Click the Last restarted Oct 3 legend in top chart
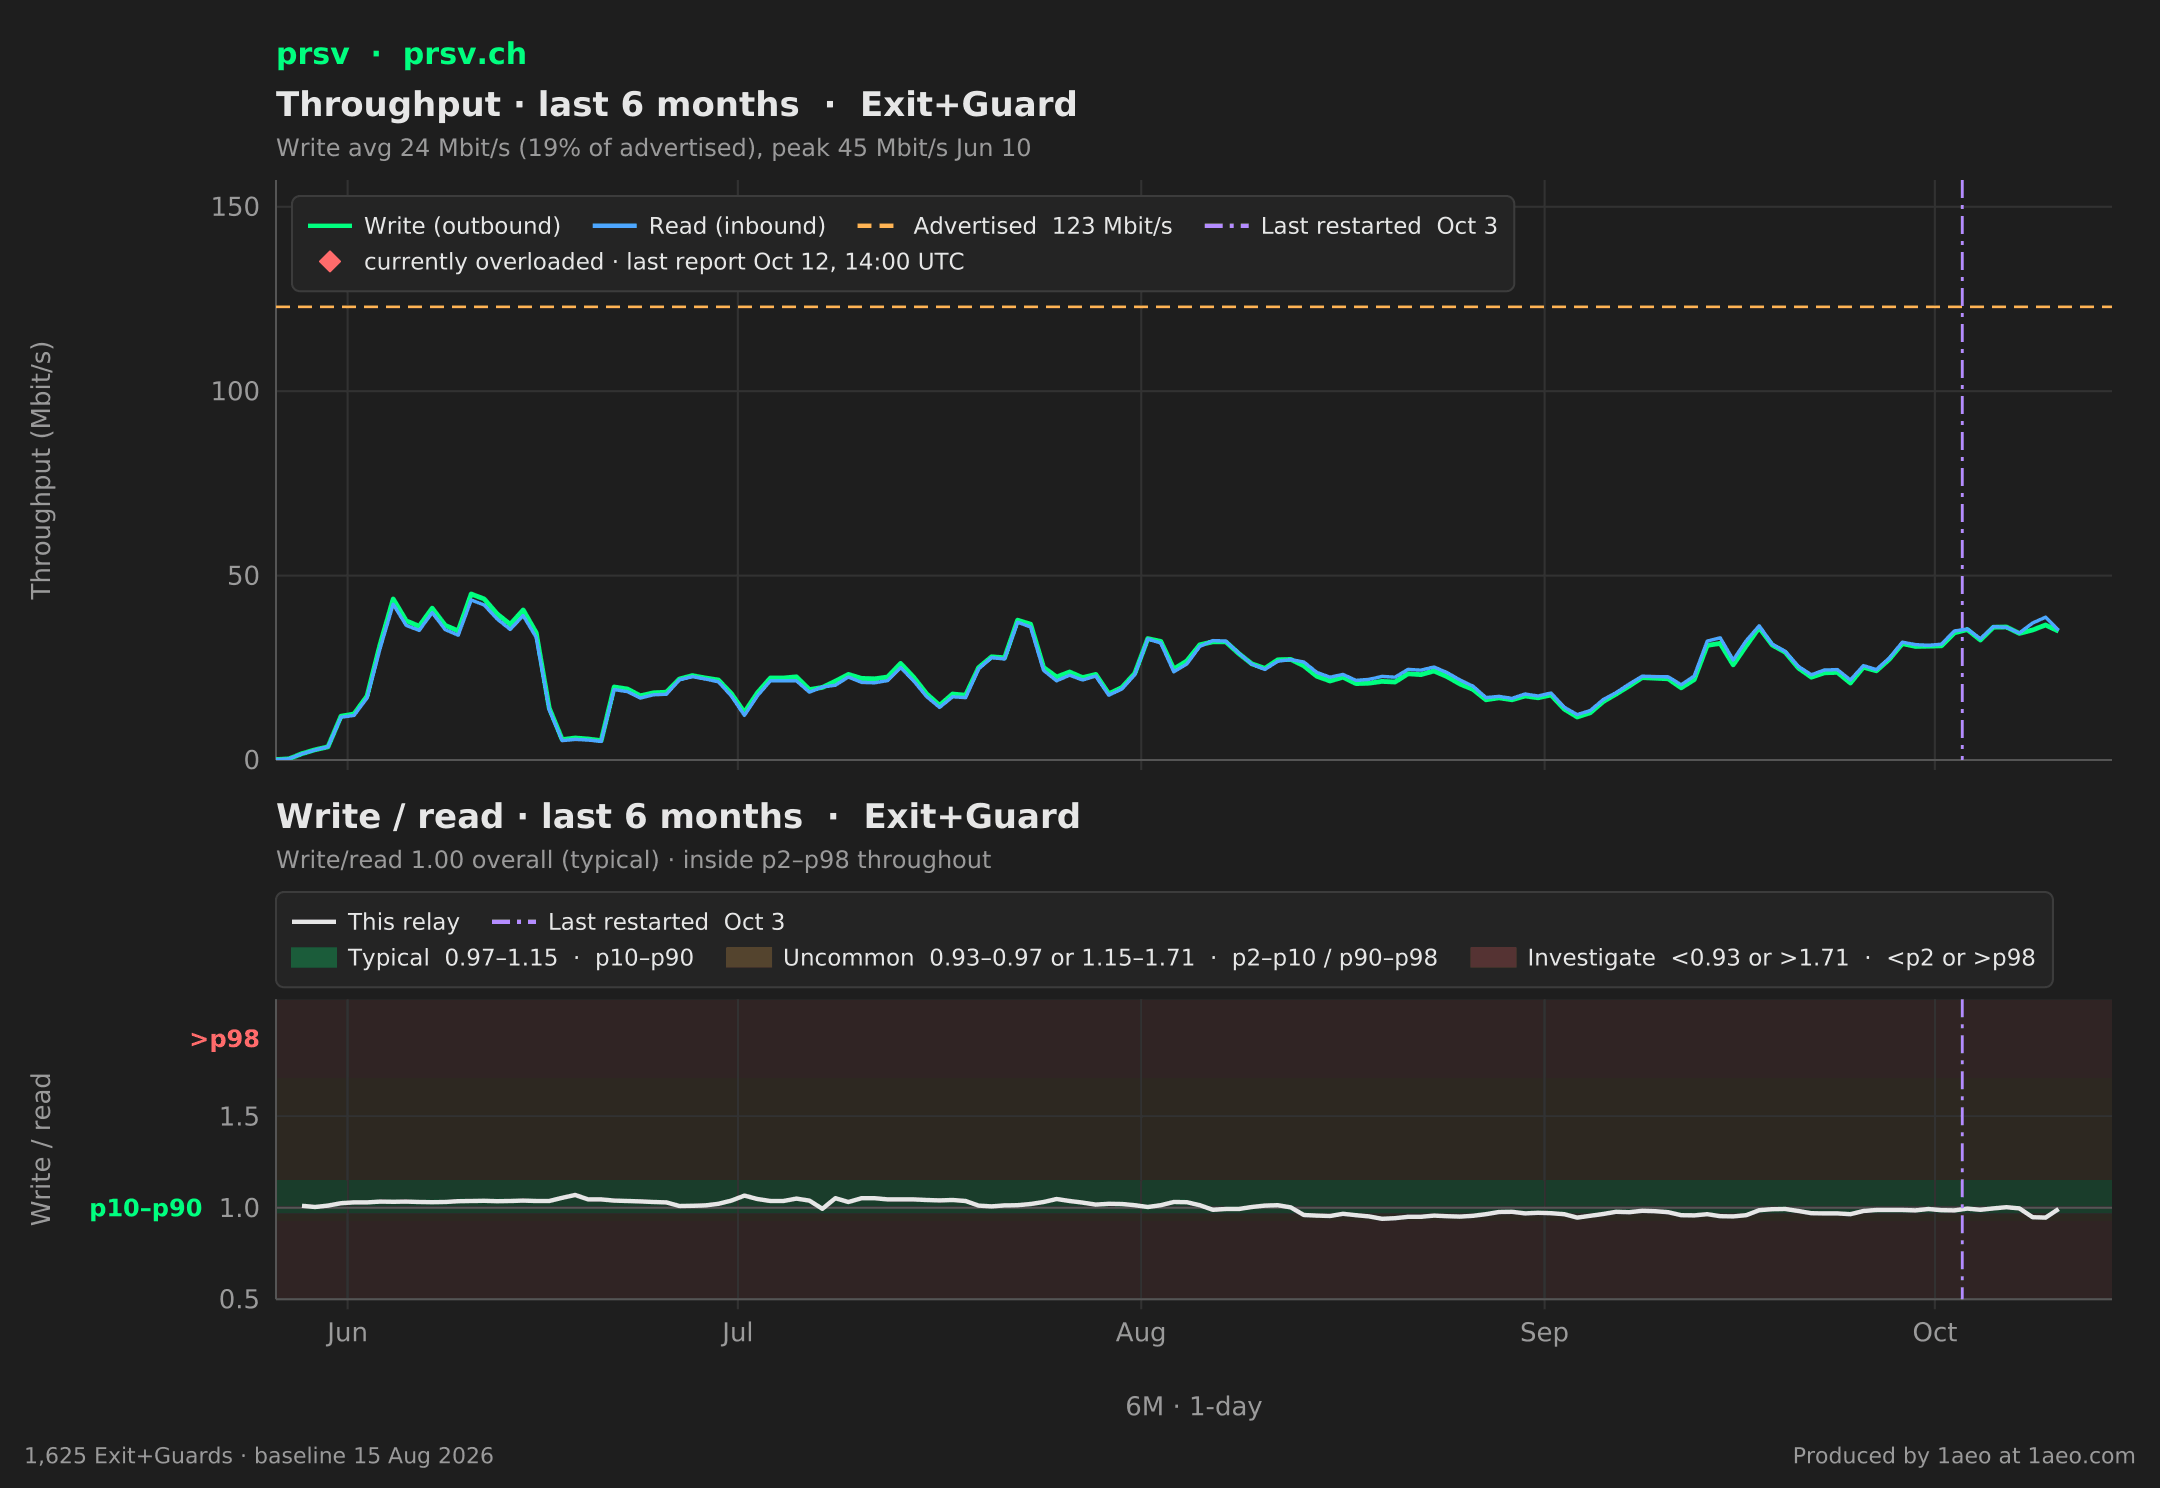This screenshot has width=2160, height=1488. tap(1351, 226)
